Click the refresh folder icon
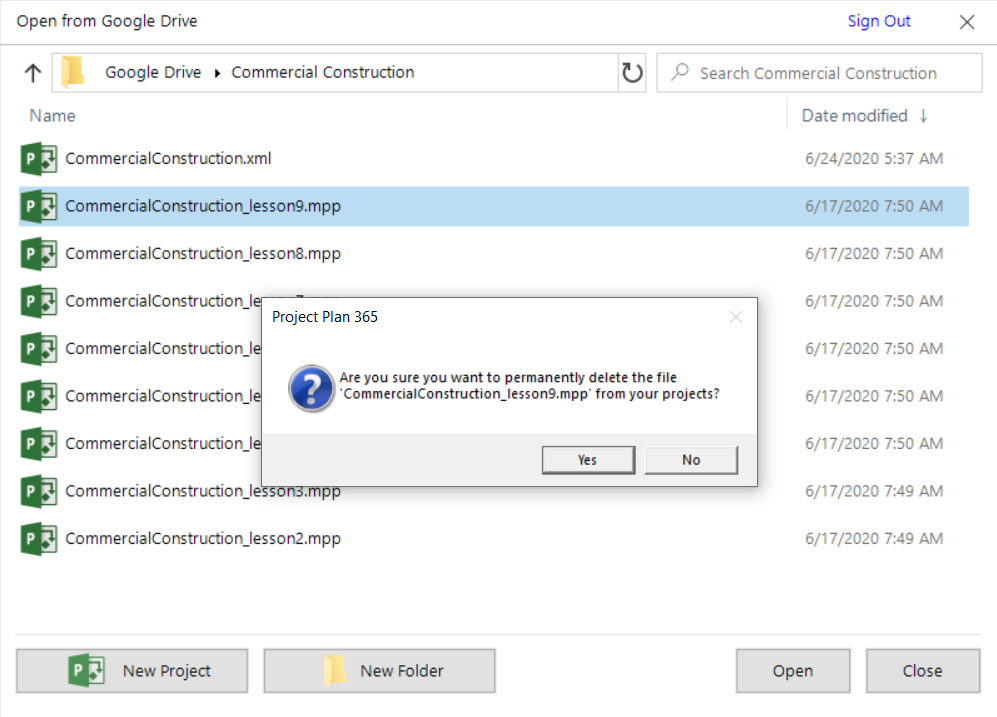 point(632,72)
